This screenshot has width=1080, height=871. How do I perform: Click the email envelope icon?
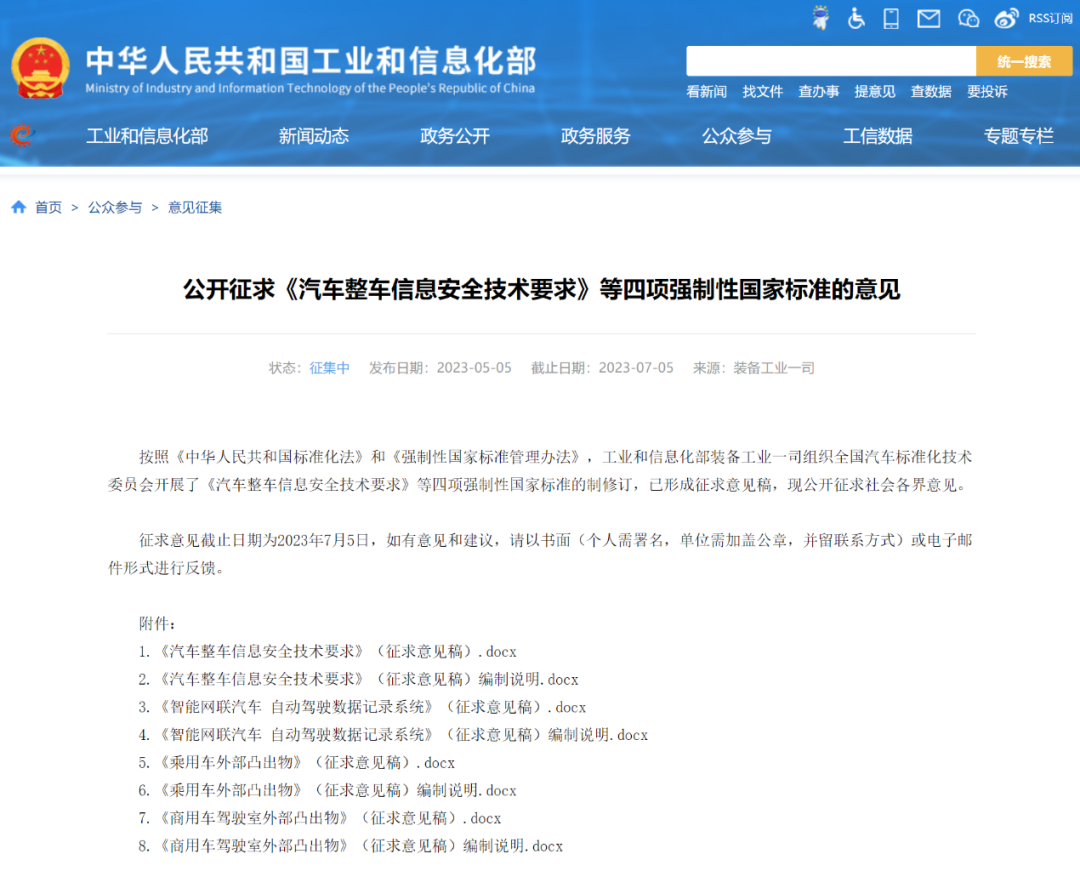pyautogui.click(x=928, y=19)
